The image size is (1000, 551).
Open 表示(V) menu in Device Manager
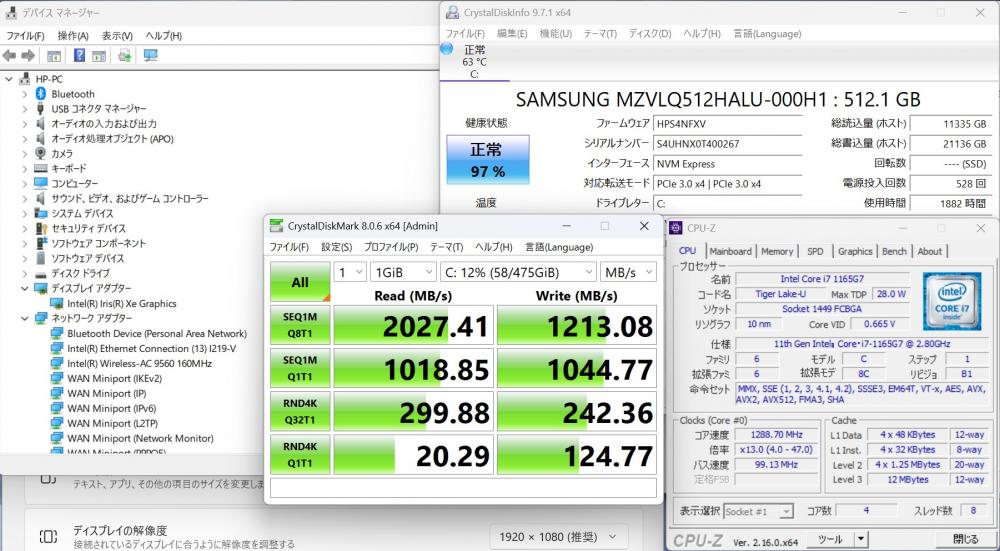117,36
